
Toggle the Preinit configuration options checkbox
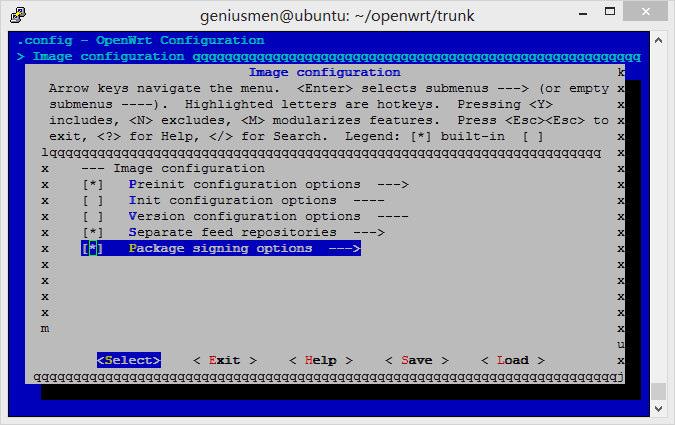[x=93, y=185]
